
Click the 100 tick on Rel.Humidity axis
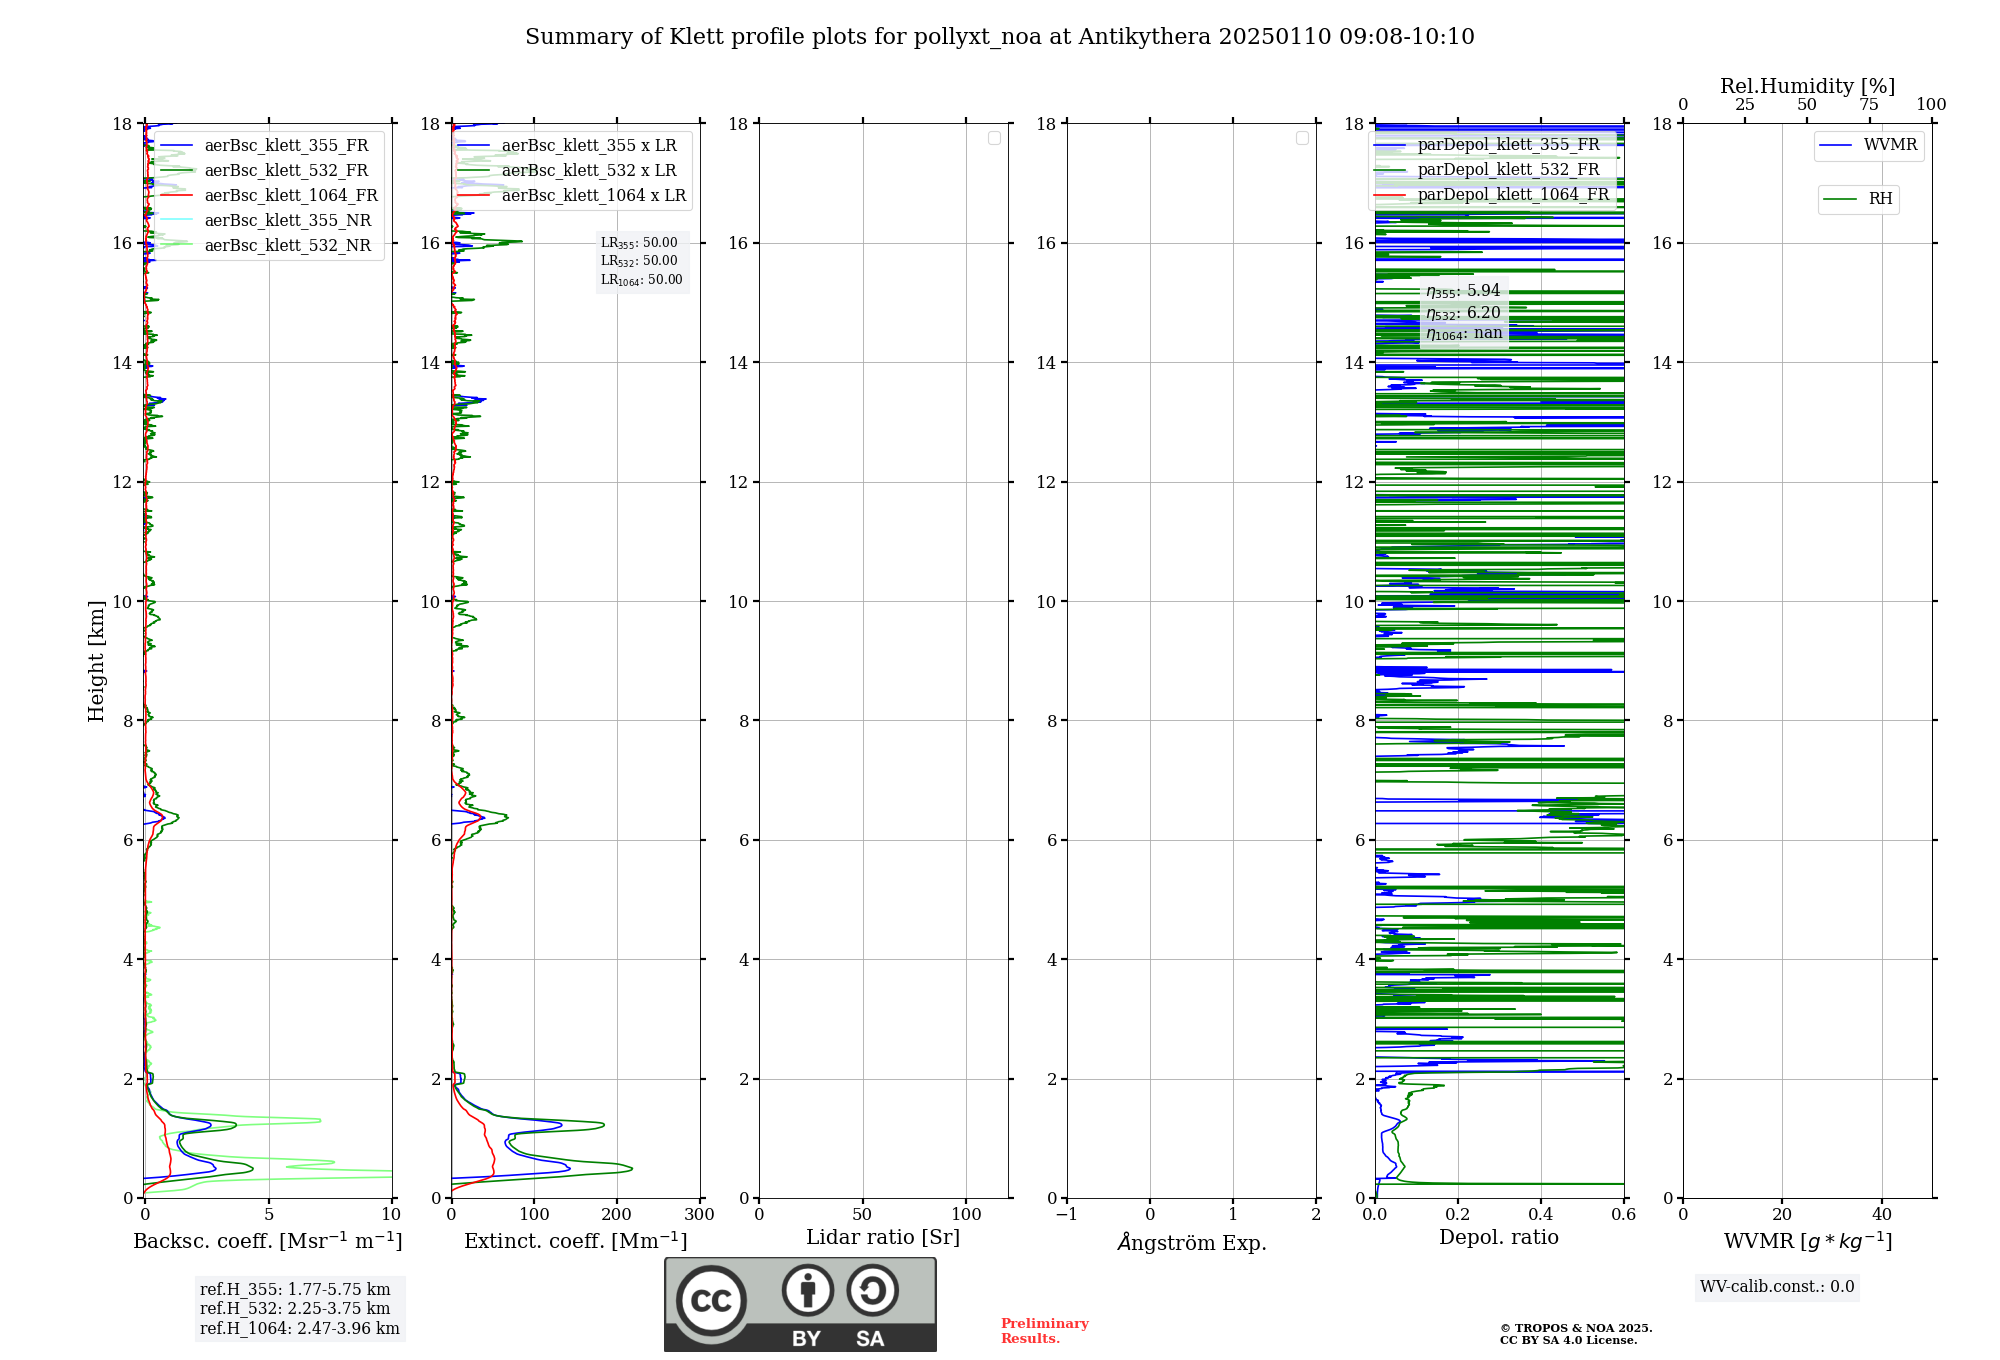click(1931, 105)
